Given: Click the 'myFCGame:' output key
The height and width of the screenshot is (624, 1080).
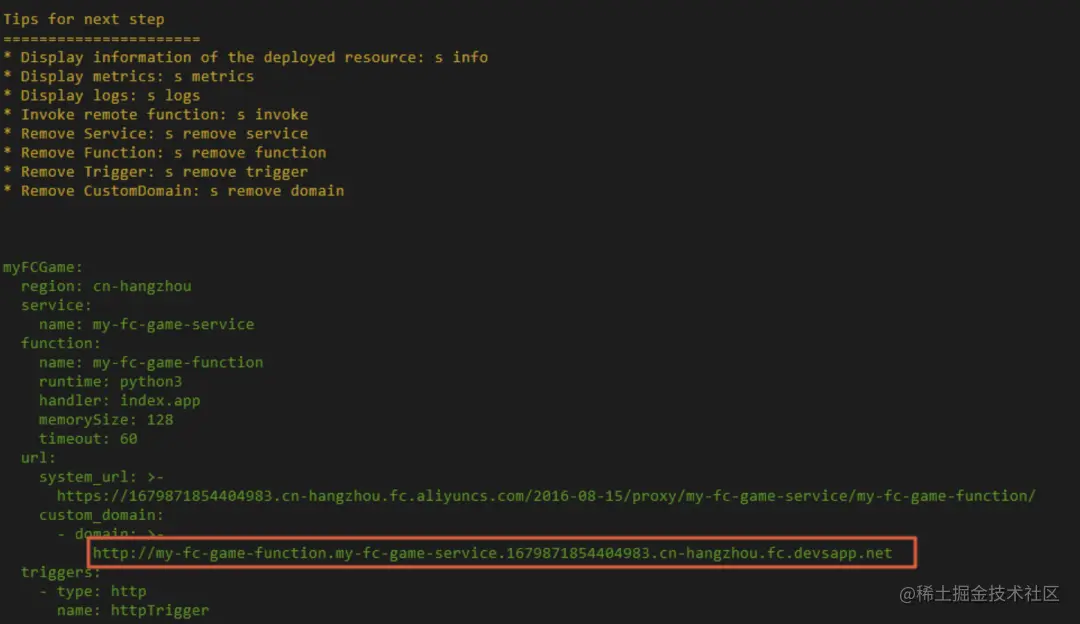Looking at the screenshot, I should (x=43, y=267).
